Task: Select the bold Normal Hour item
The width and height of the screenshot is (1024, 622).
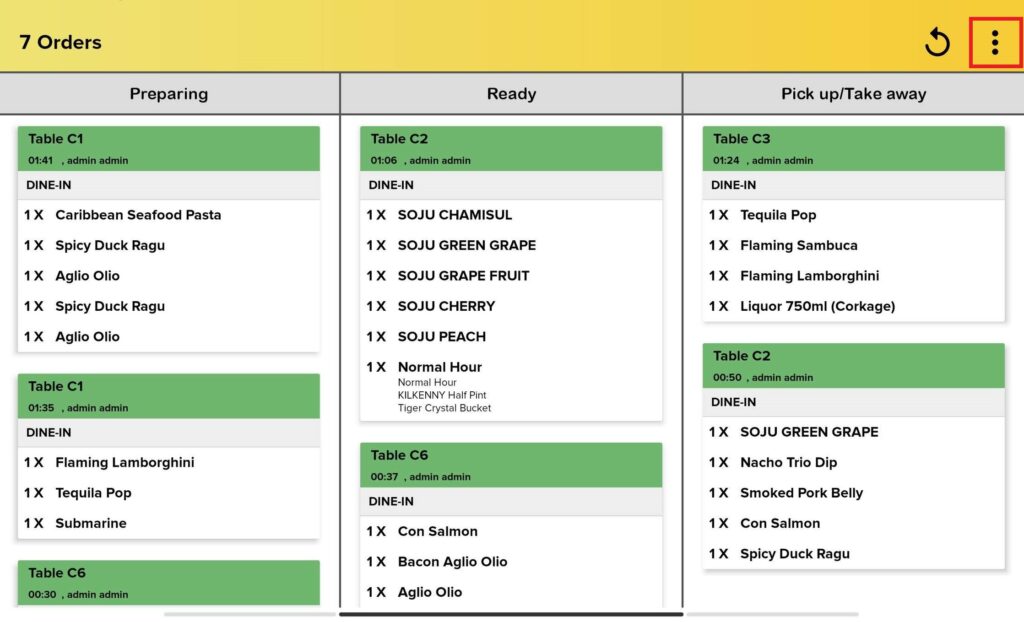Action: 440,367
